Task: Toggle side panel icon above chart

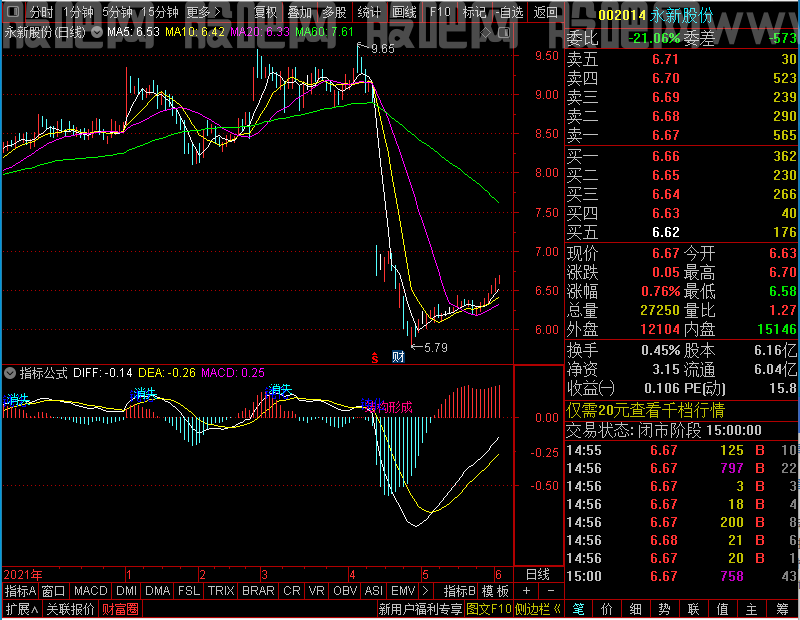Action: coord(504,33)
